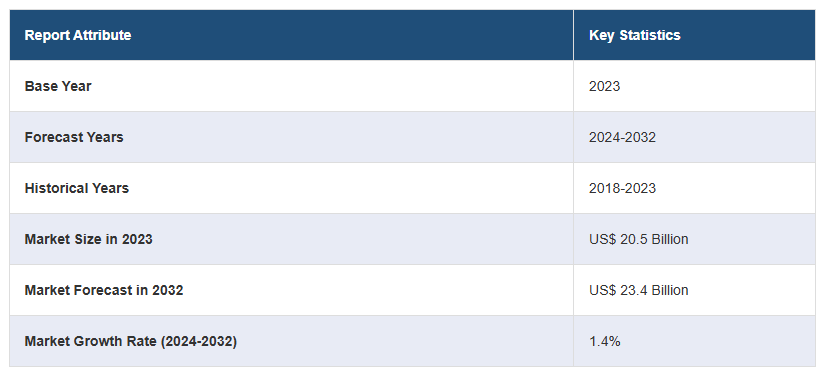Click the word Billion in 2023 market size
The image size is (832, 377).
[x=670, y=239]
